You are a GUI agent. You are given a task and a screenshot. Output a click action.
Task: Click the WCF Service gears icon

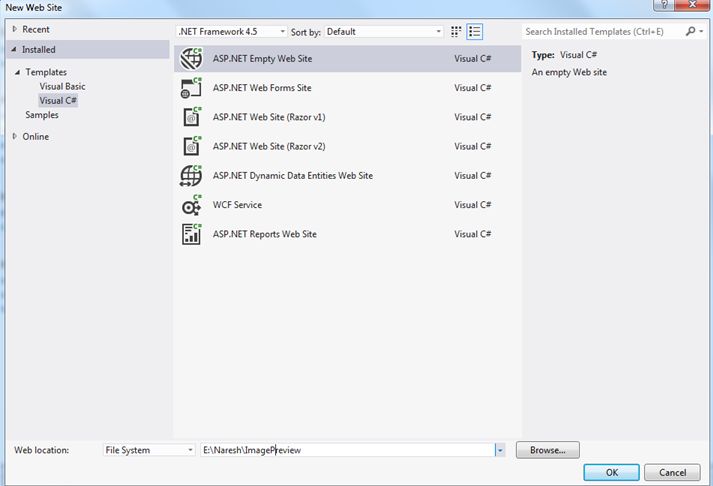(191, 205)
